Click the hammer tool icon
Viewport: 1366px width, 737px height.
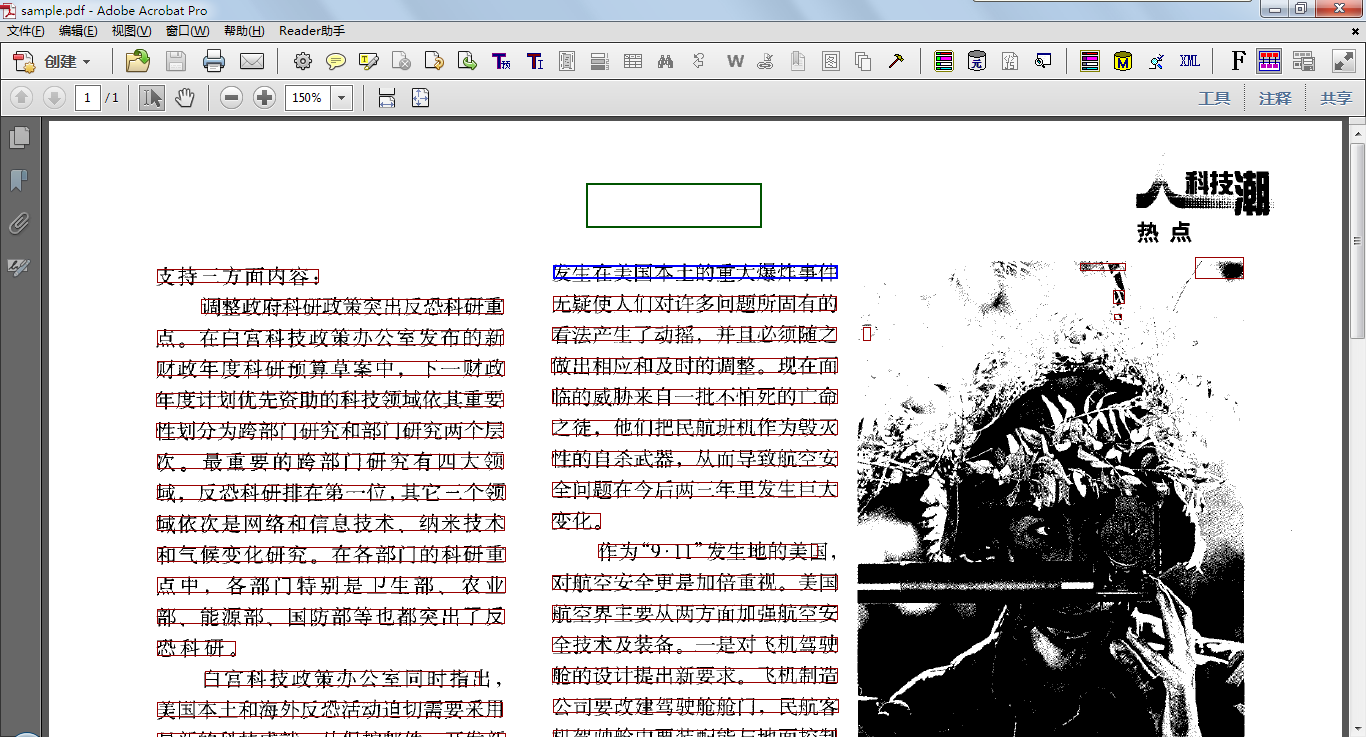(896, 61)
